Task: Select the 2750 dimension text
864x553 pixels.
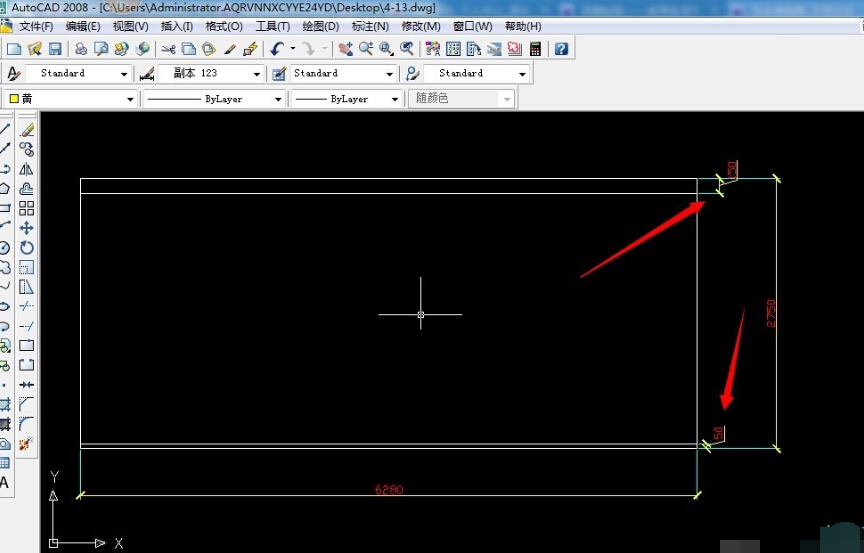Action: click(771, 313)
